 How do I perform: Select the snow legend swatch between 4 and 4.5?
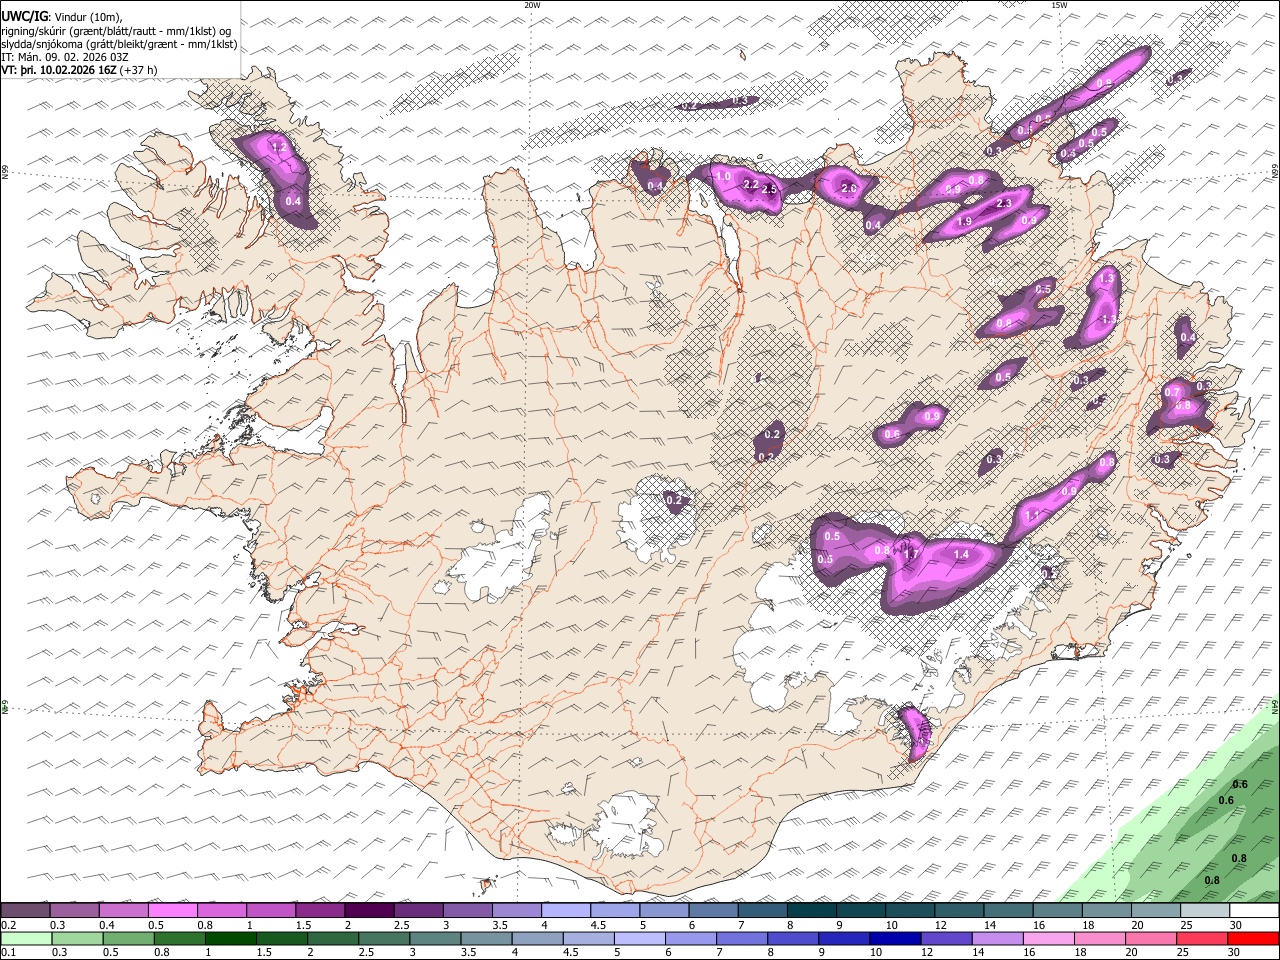[x=565, y=911]
